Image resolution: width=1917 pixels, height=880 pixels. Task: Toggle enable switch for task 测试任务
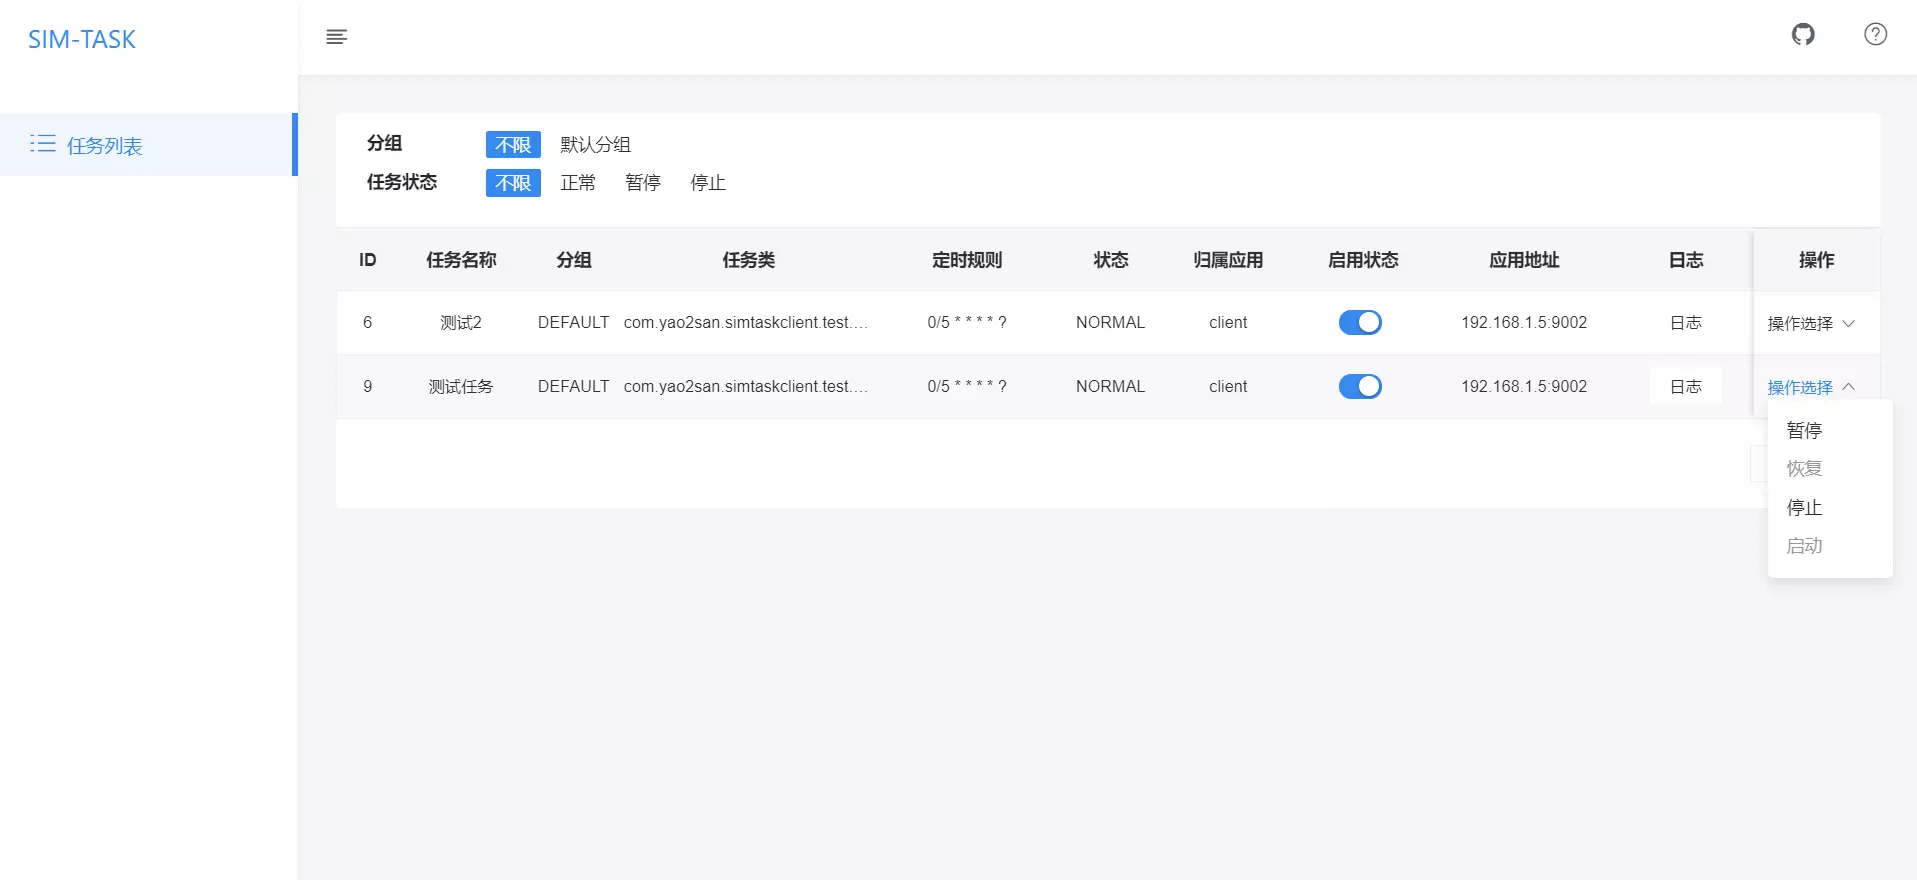coord(1360,386)
